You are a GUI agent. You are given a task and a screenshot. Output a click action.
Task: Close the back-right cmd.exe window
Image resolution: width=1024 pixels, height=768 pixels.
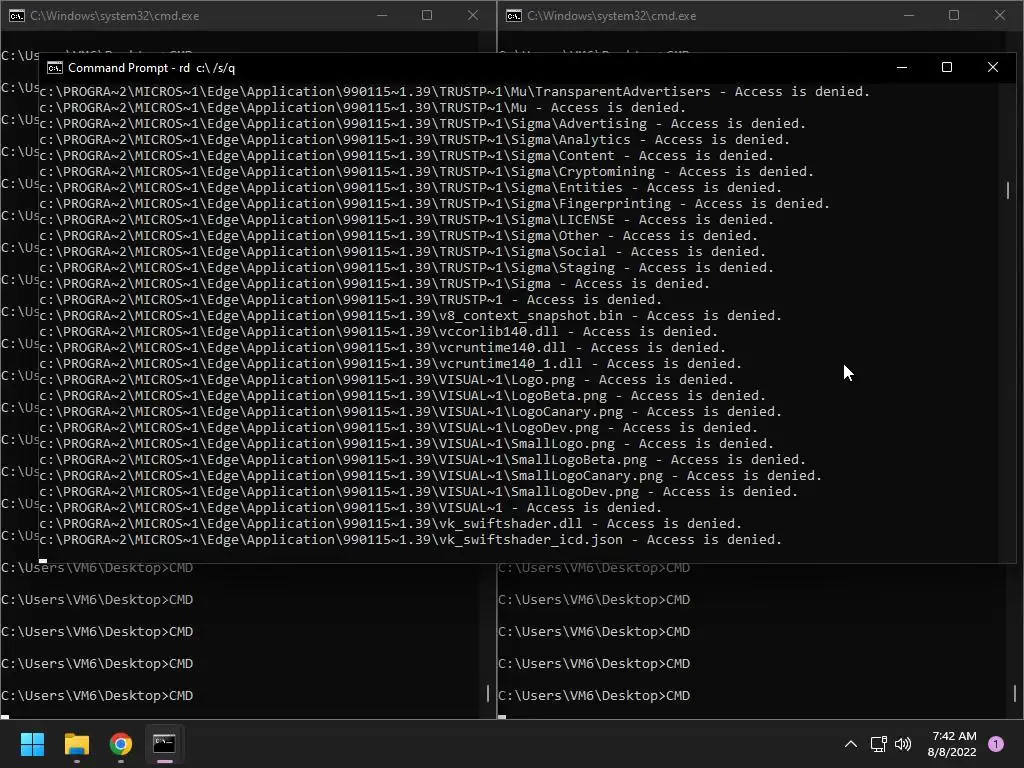[x=1000, y=15]
